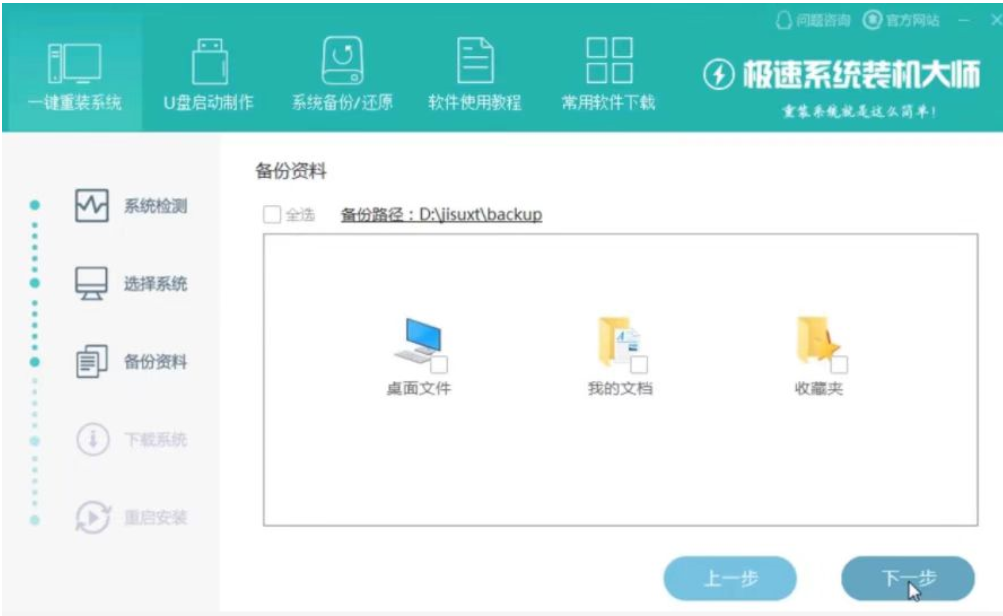Click the 下载系统 download icon

click(x=92, y=441)
